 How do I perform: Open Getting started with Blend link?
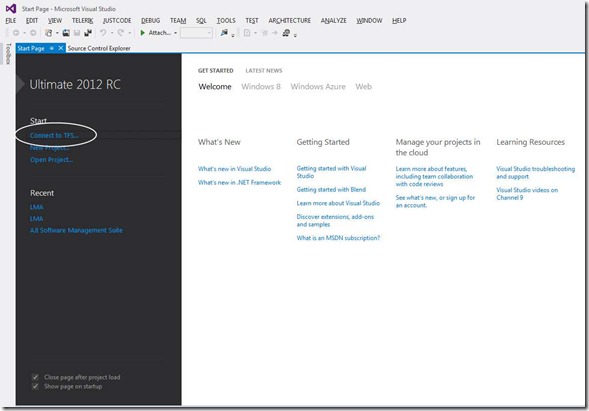coord(331,190)
